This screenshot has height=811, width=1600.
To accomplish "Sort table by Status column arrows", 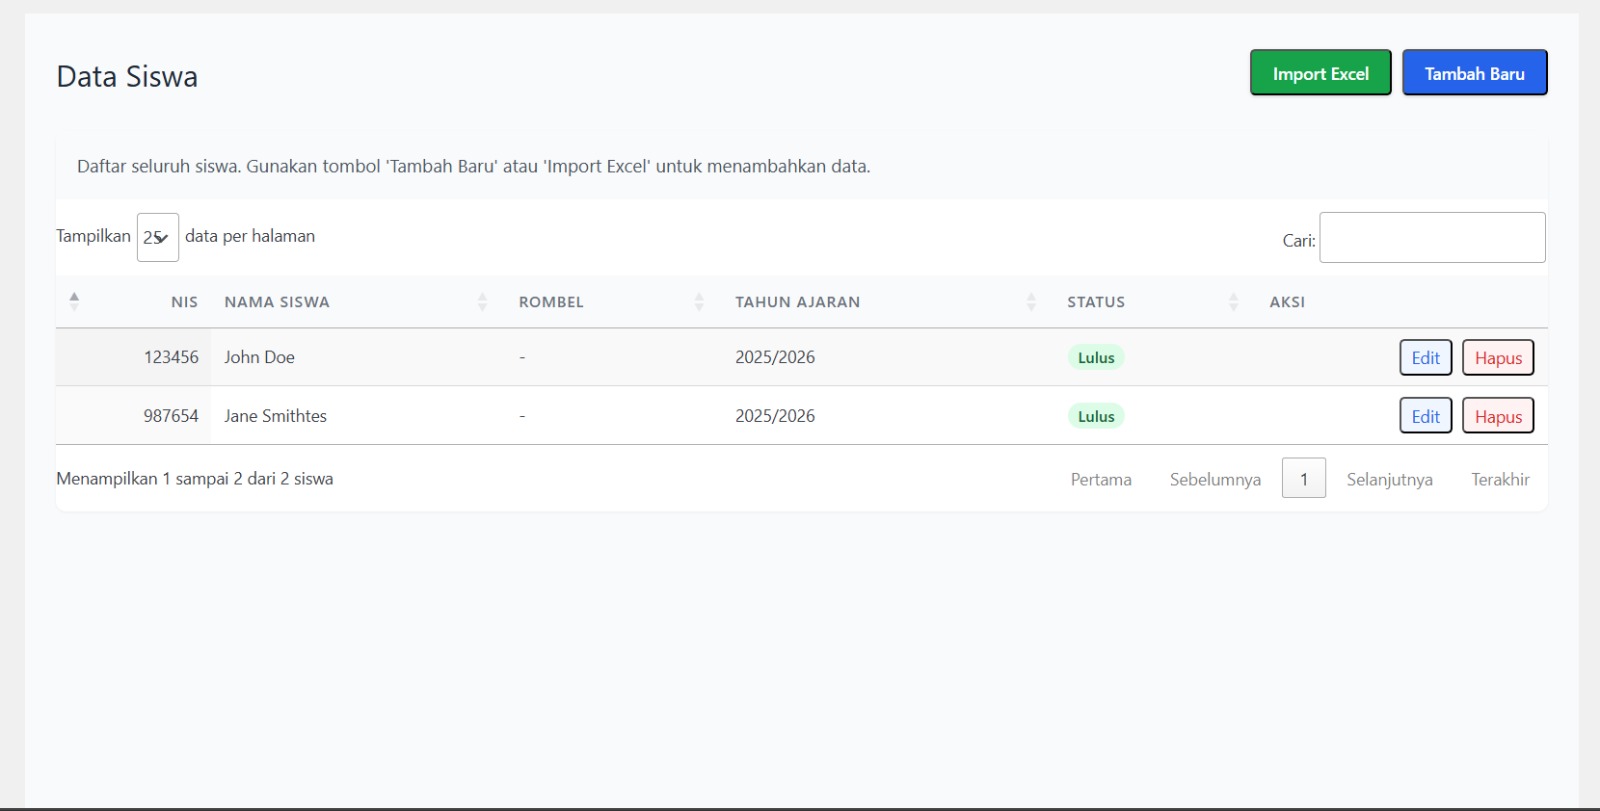I will [1233, 302].
